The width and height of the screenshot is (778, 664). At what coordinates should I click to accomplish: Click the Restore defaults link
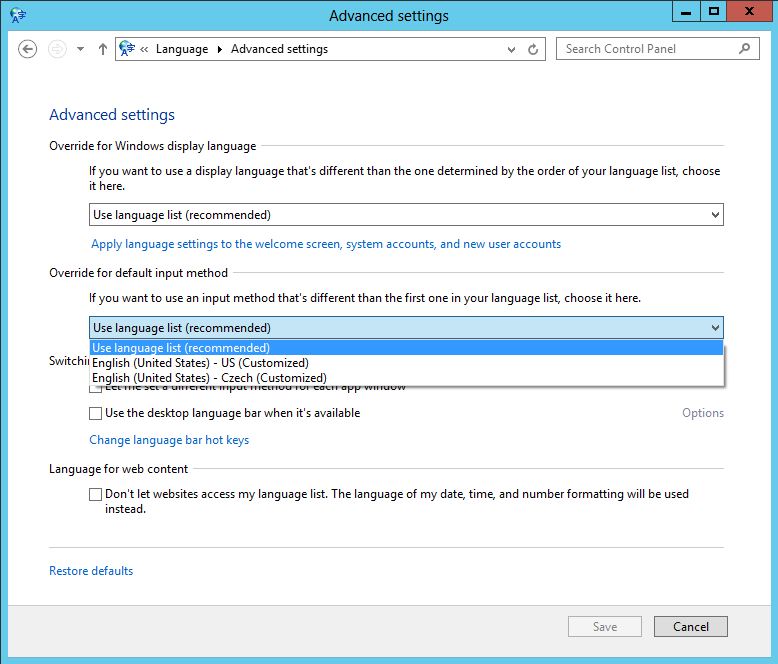(x=91, y=571)
